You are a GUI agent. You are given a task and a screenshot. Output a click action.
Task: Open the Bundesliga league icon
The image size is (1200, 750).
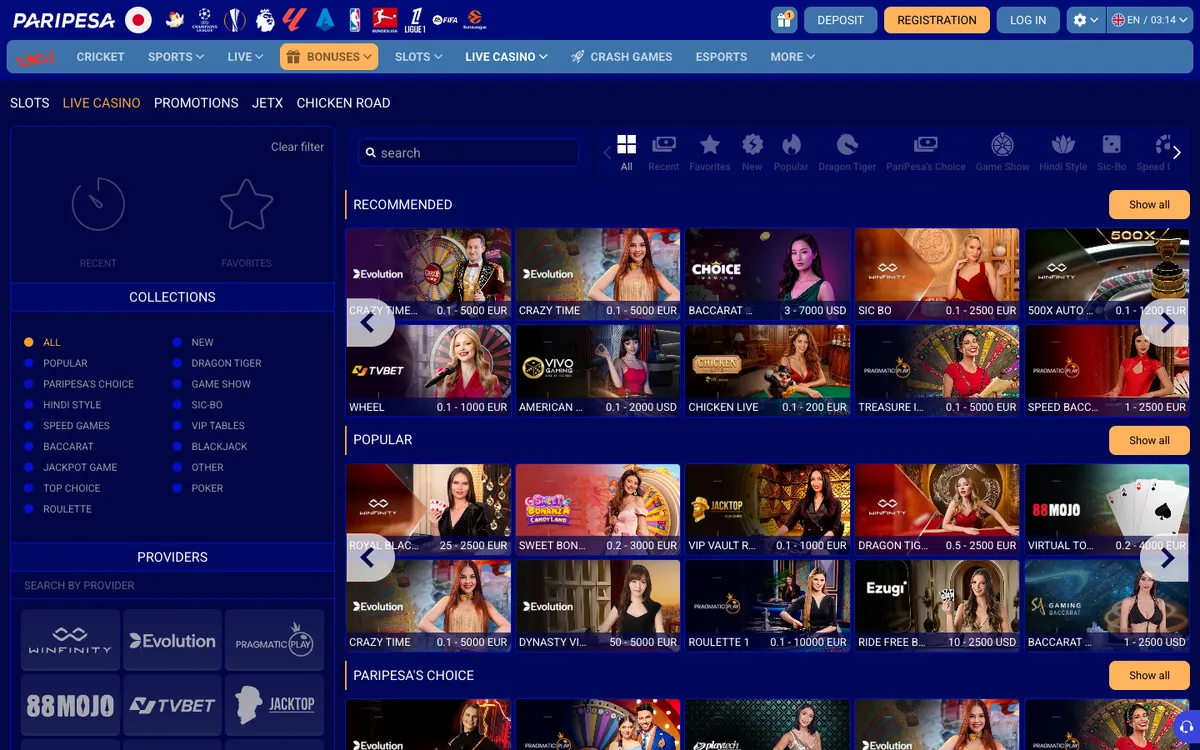(x=385, y=19)
